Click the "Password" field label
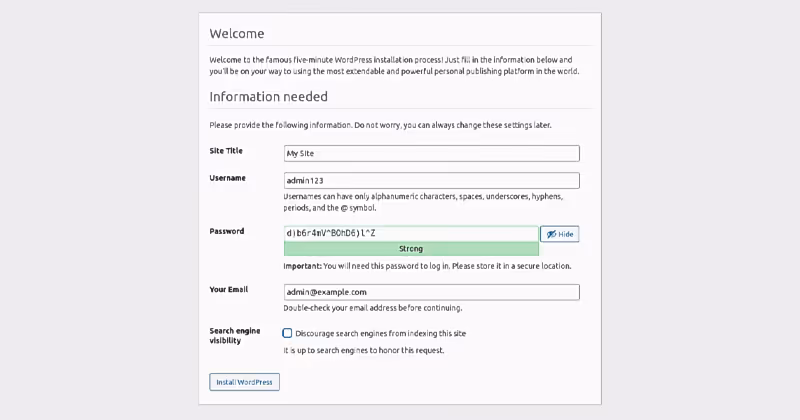Viewport: 800px width, 420px height. click(x=227, y=231)
